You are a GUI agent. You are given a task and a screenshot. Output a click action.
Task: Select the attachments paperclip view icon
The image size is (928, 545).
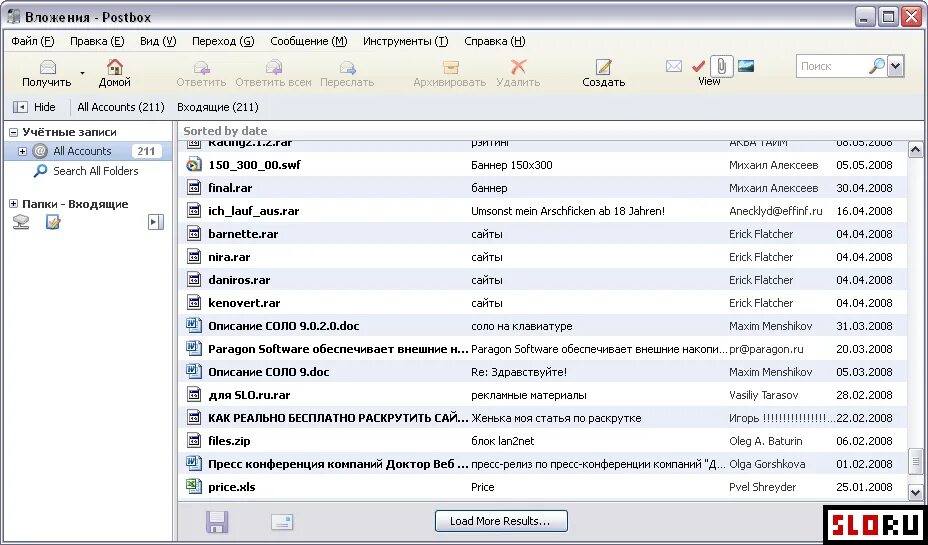click(x=721, y=66)
